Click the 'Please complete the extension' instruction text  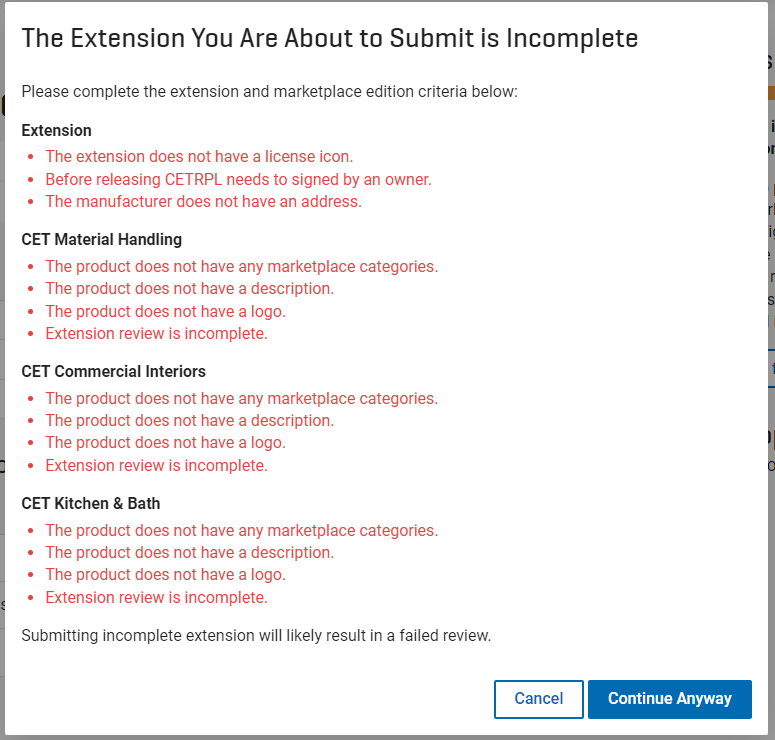[269, 92]
